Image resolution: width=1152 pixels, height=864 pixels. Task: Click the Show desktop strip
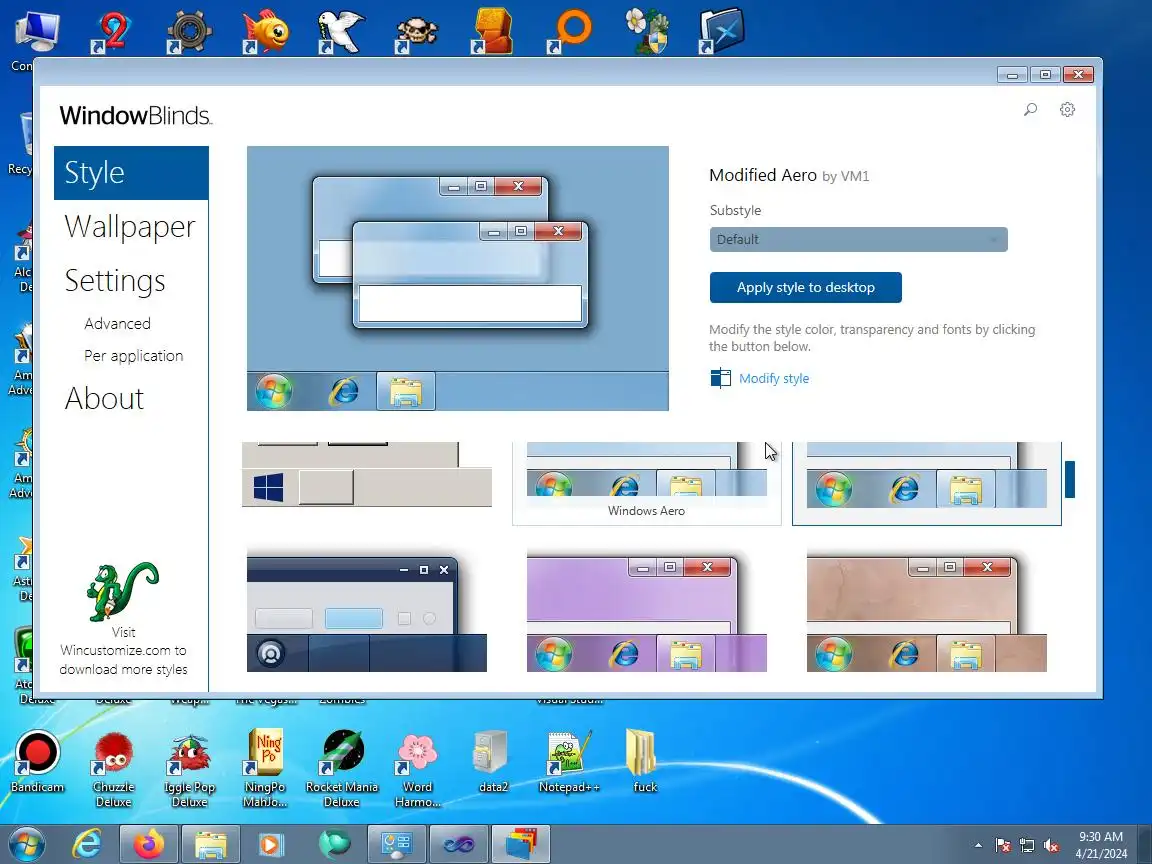click(x=1145, y=844)
